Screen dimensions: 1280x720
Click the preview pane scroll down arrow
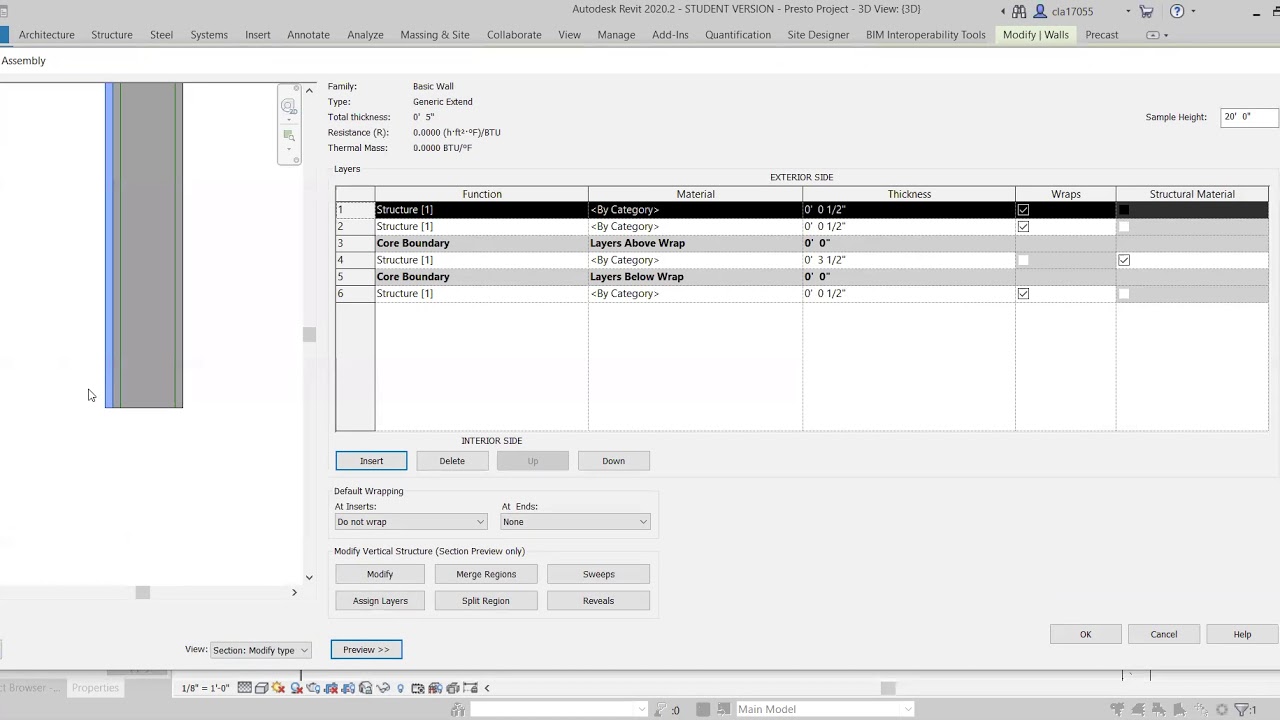pyautogui.click(x=309, y=577)
